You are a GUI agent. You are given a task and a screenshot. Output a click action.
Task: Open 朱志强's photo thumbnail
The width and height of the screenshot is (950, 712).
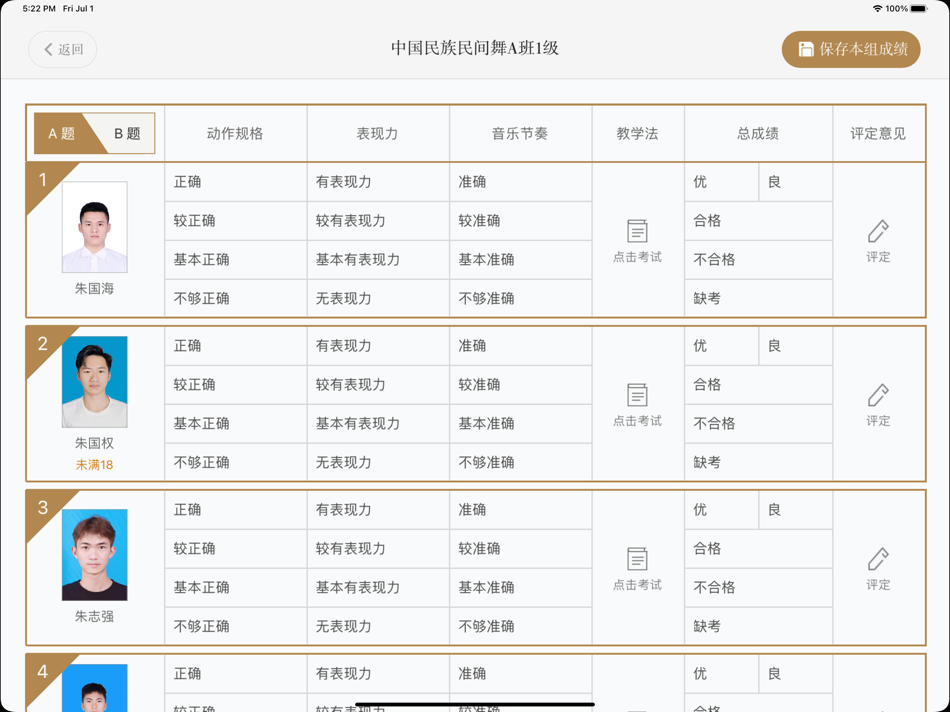click(x=95, y=555)
